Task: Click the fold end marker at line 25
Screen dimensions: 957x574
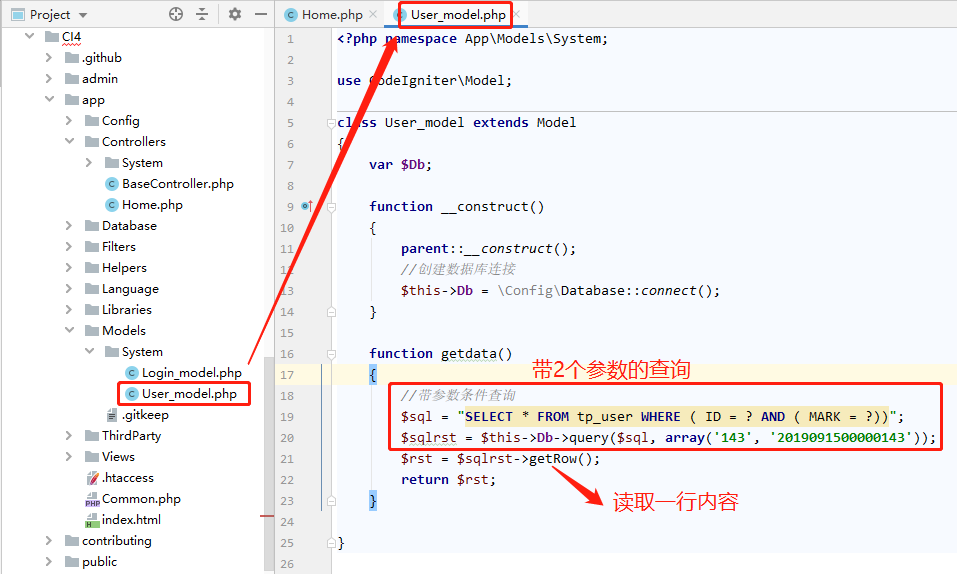Action: pyautogui.click(x=331, y=542)
